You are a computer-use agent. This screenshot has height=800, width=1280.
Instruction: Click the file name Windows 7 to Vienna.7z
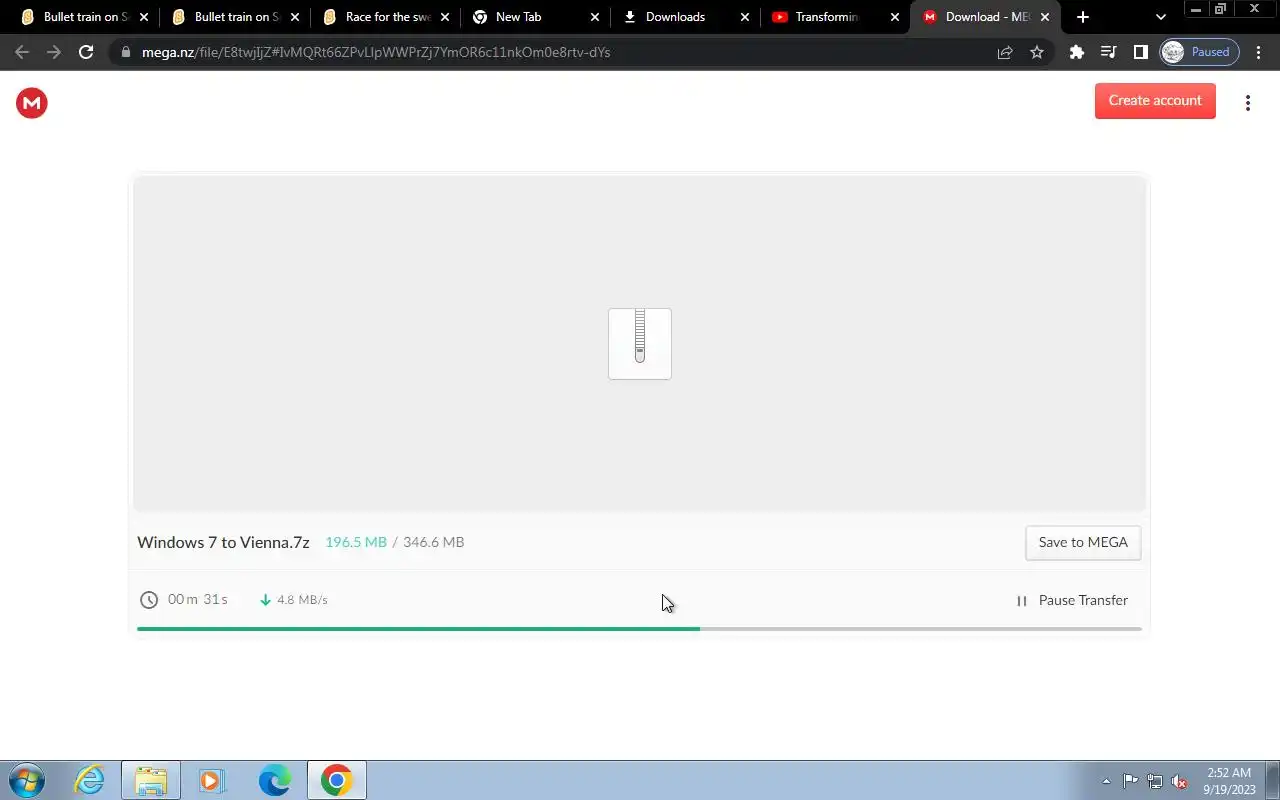click(223, 543)
